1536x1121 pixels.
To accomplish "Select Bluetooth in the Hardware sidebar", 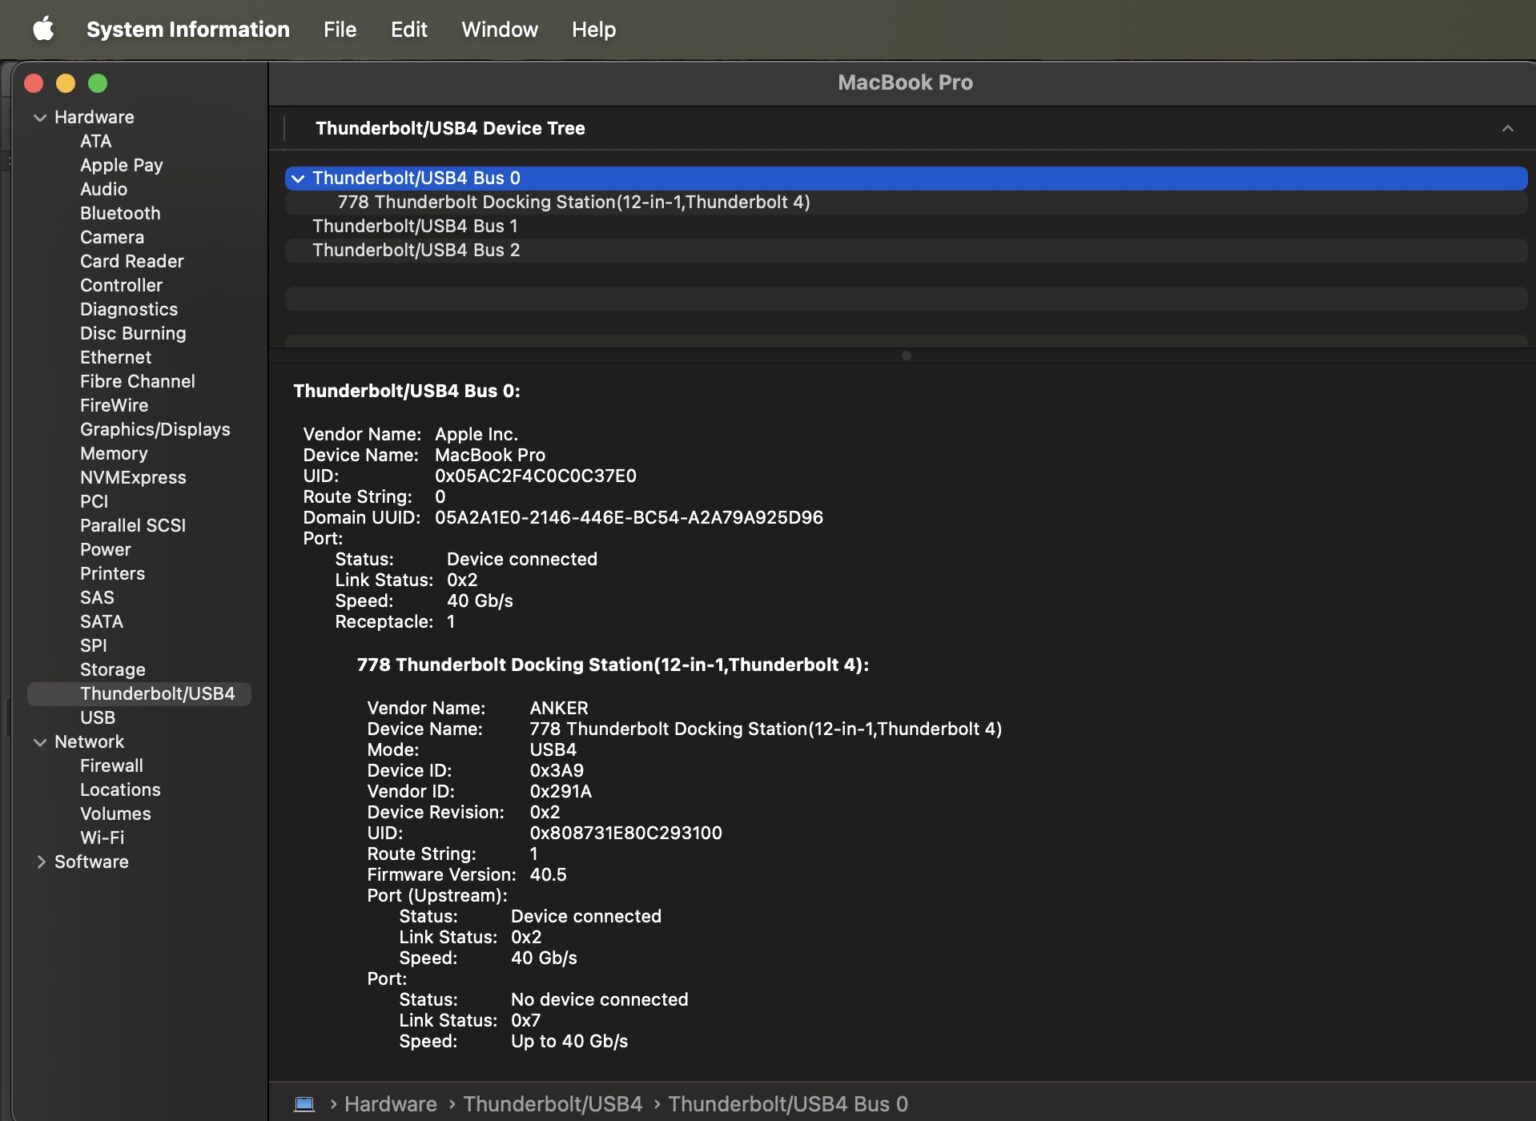I will (x=120, y=213).
